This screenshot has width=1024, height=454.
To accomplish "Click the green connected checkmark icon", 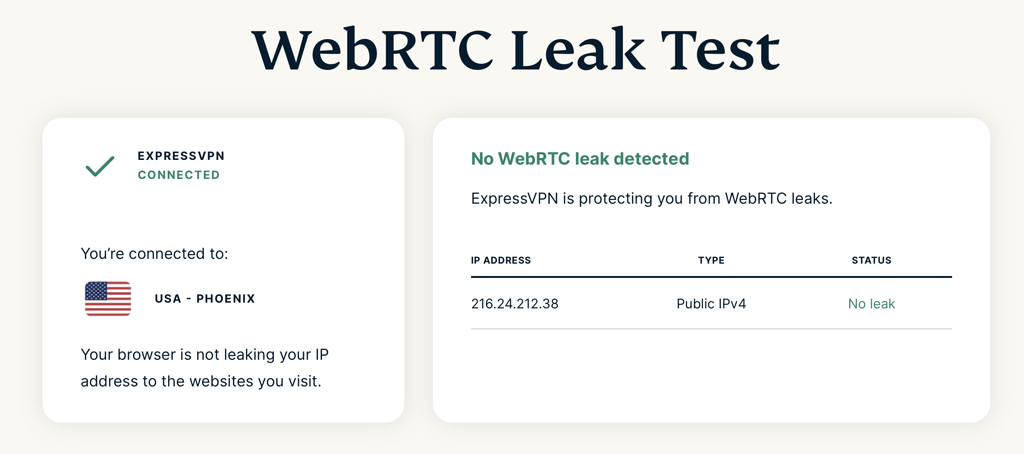I will click(x=100, y=166).
